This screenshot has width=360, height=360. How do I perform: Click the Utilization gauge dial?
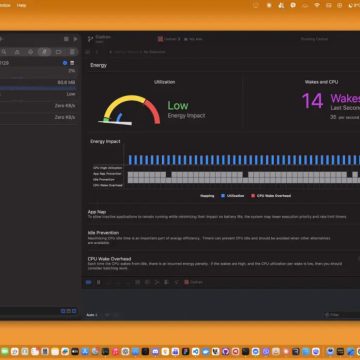click(x=129, y=110)
